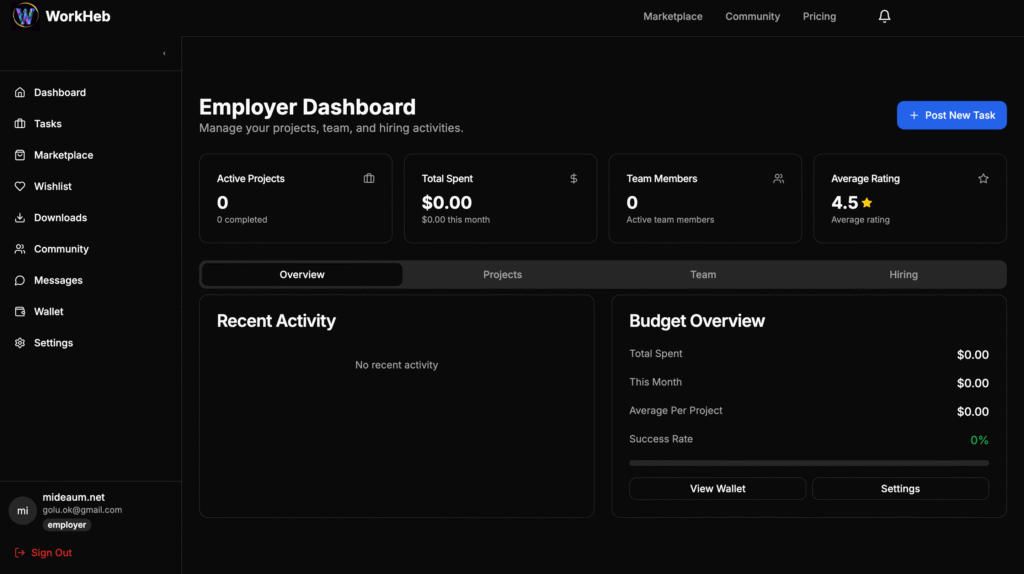Open notifications bell icon
This screenshot has height=574, width=1024.
coord(884,16)
